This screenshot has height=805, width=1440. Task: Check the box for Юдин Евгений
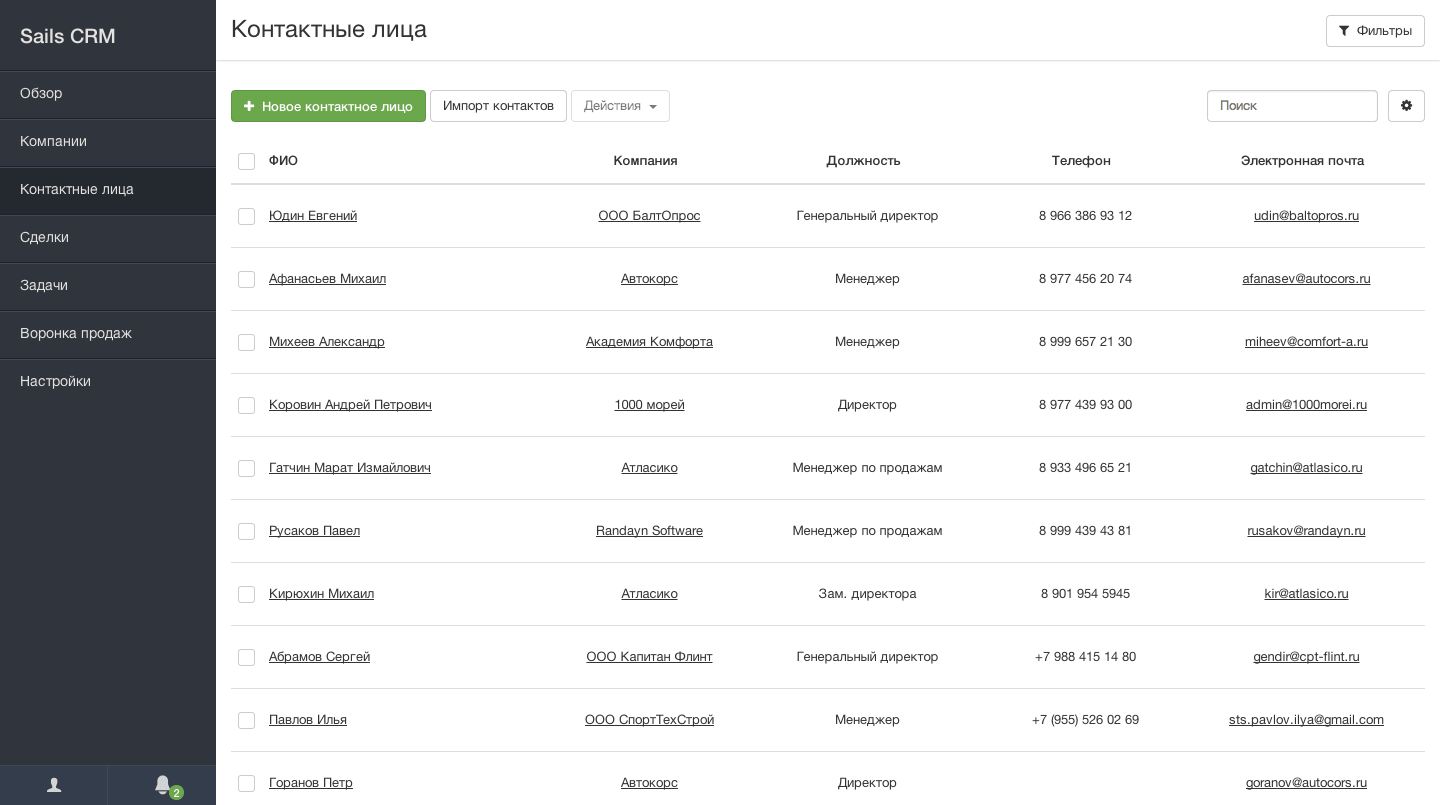[x=247, y=217]
